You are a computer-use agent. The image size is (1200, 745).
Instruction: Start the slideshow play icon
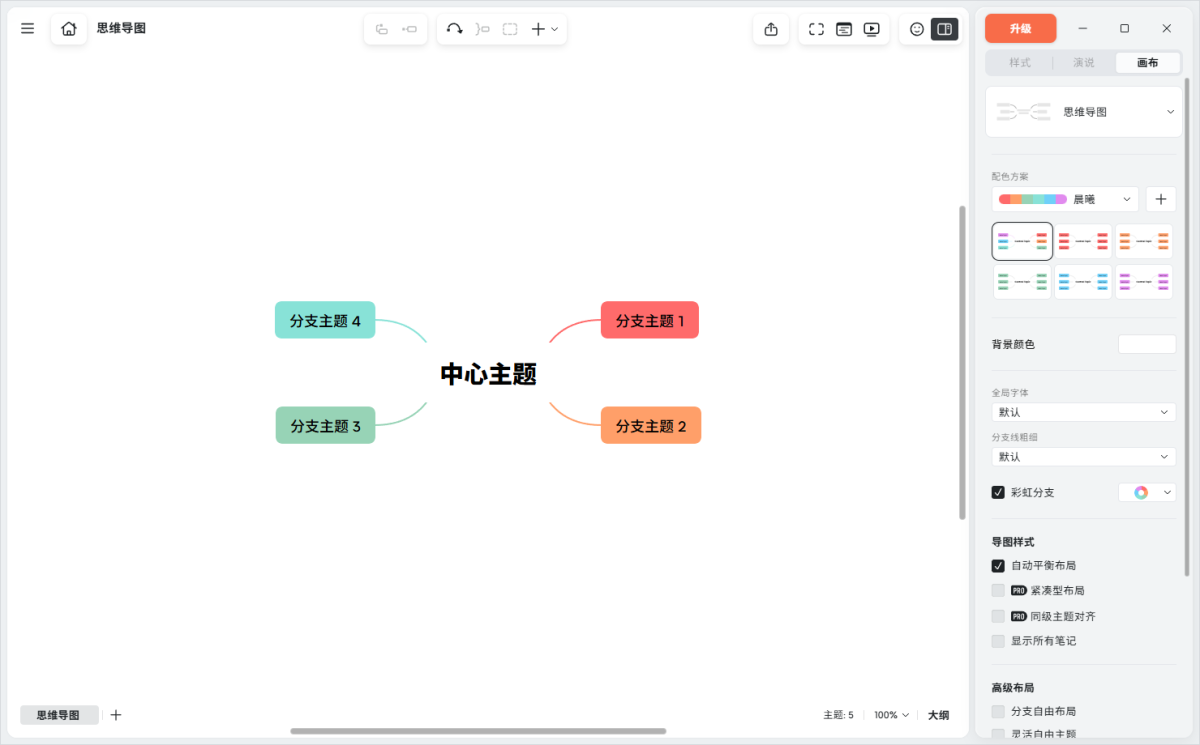pyautogui.click(x=872, y=29)
